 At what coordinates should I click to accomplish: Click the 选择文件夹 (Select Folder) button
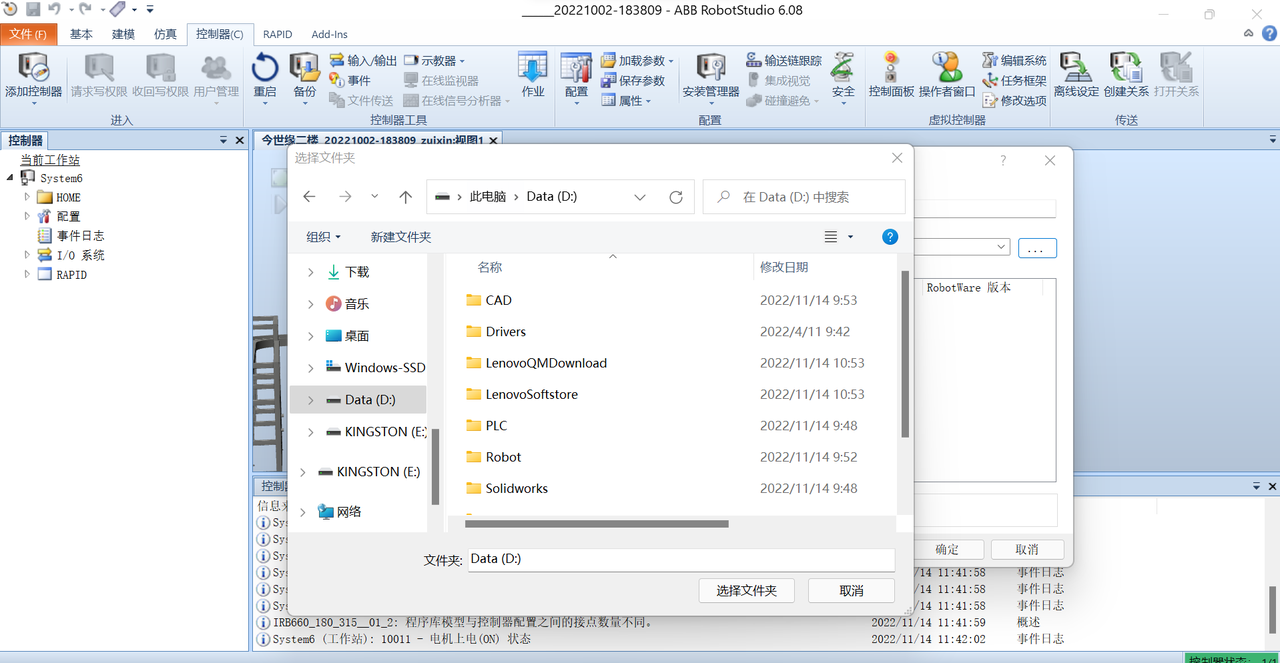coord(746,591)
